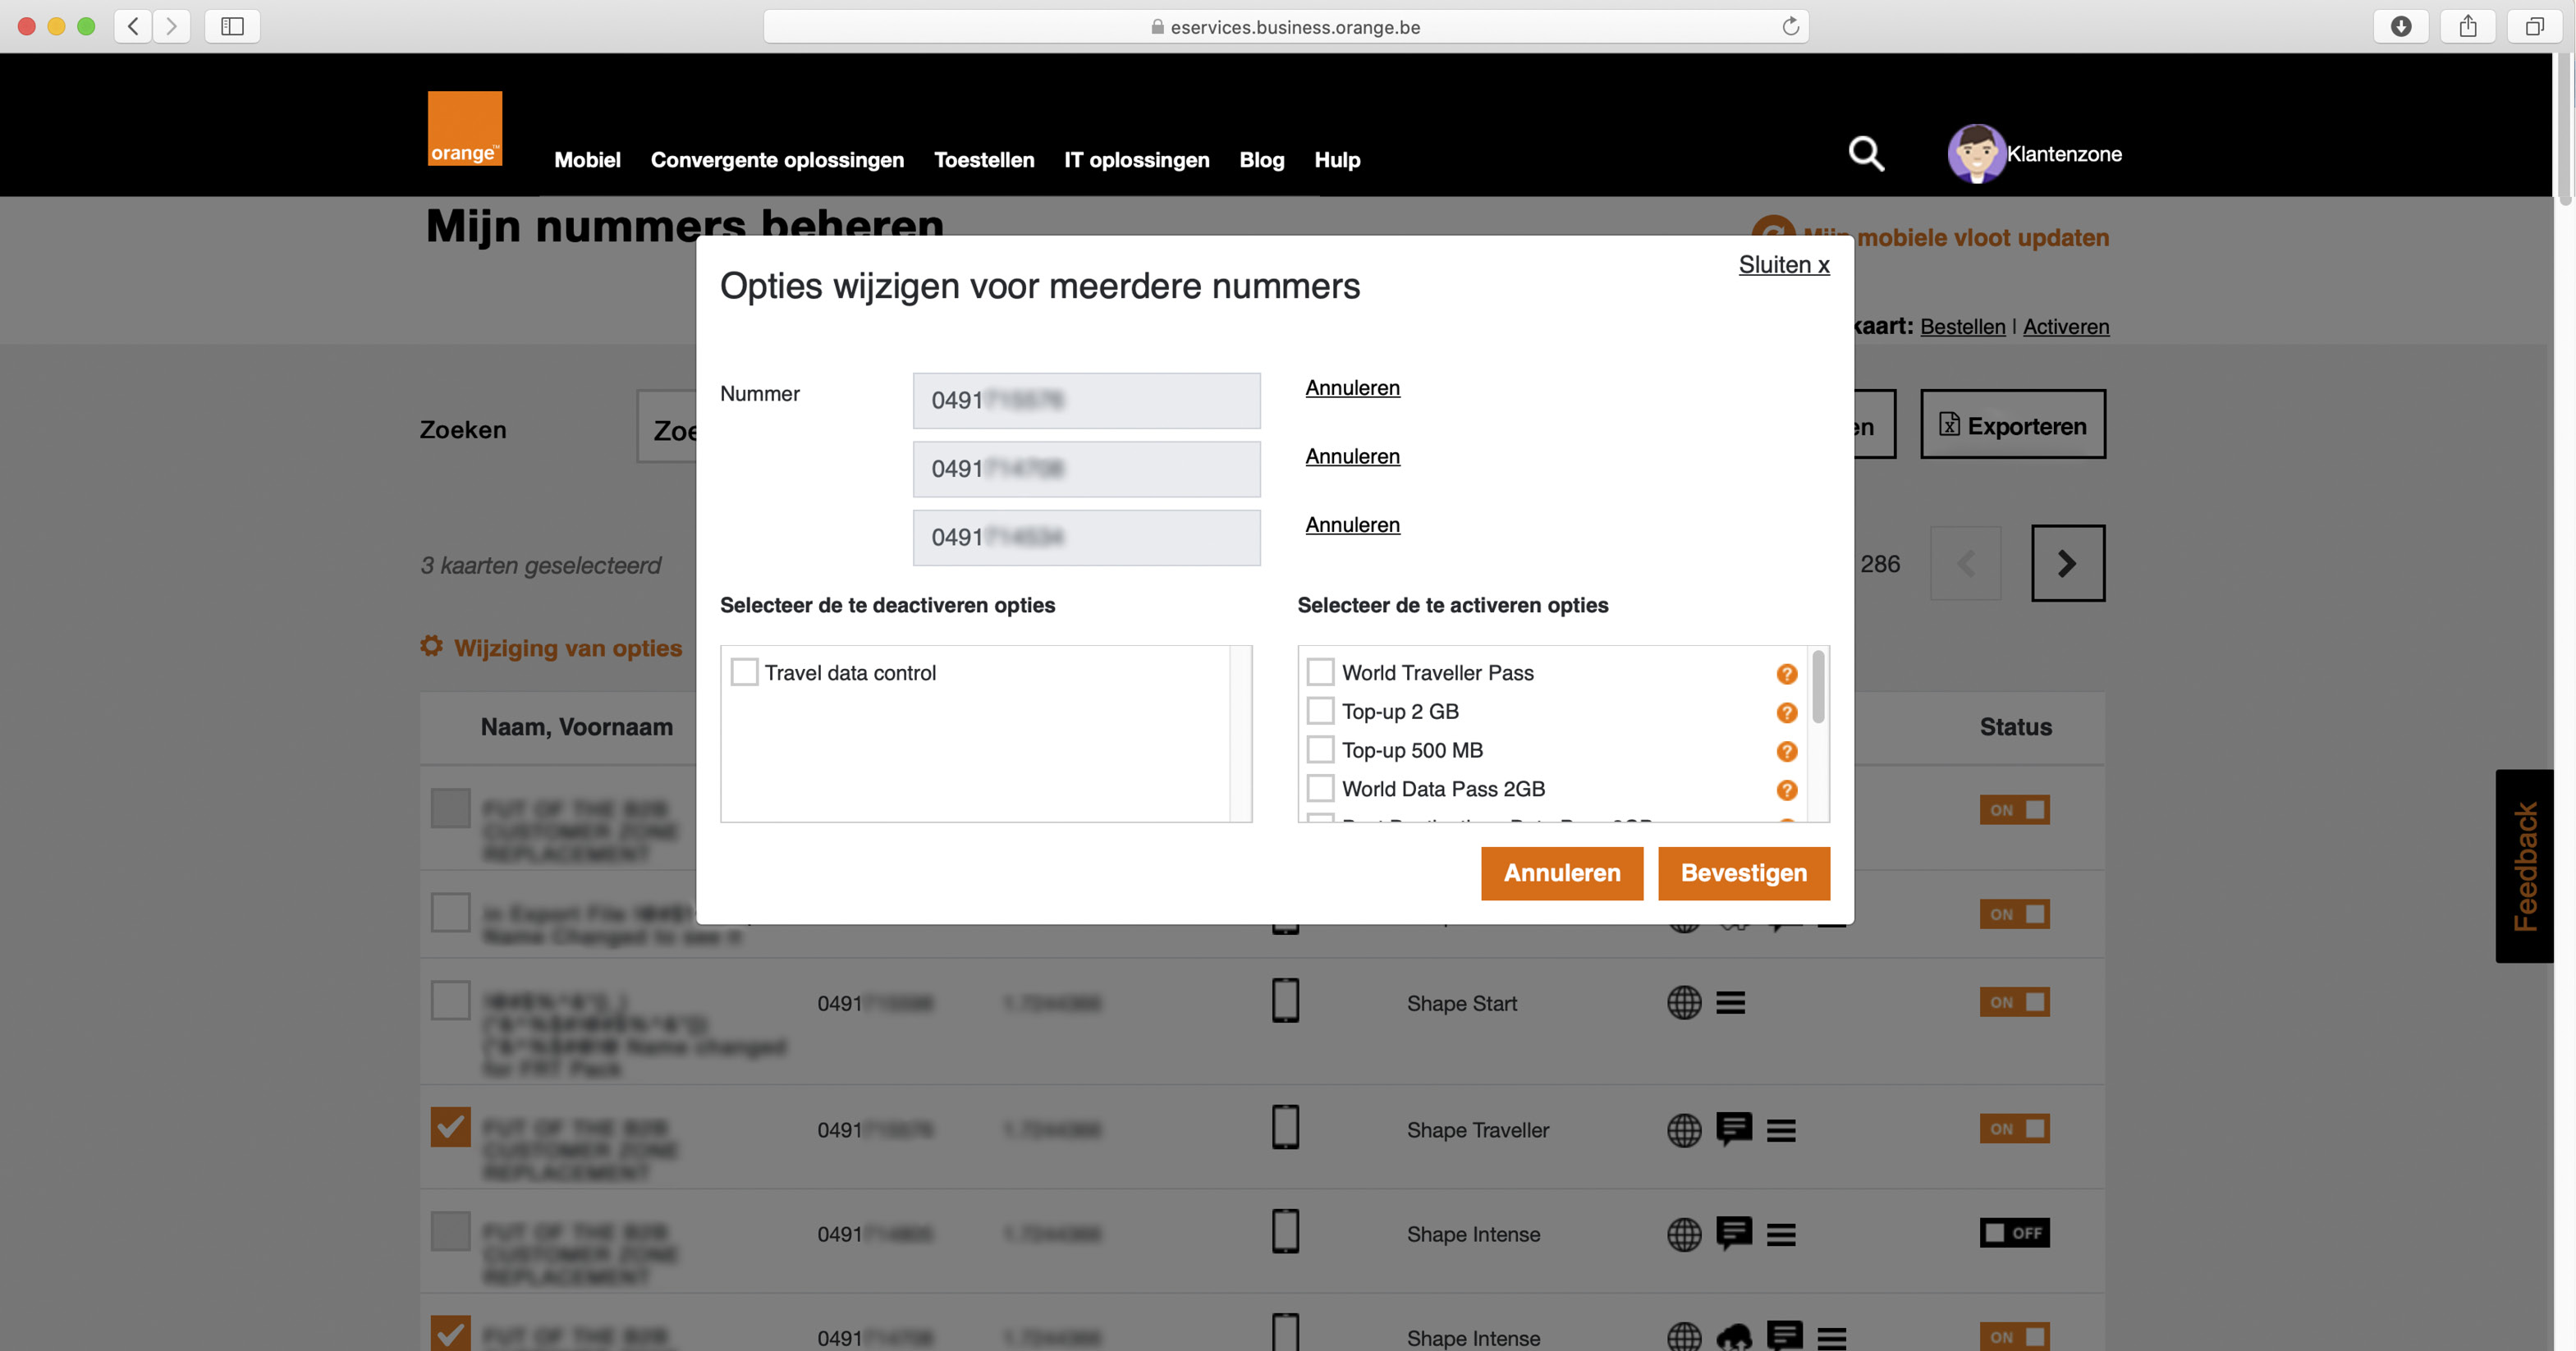Open the Hulp menu
2576x1351 pixels.
pyautogui.click(x=1337, y=160)
